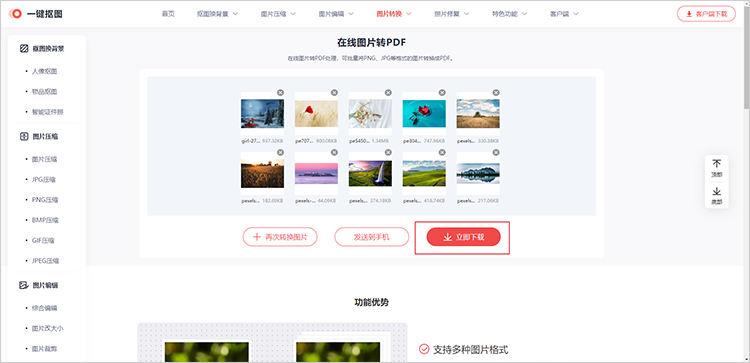Select the green hills thumbnail
The width and height of the screenshot is (750, 363).
[x=424, y=173]
